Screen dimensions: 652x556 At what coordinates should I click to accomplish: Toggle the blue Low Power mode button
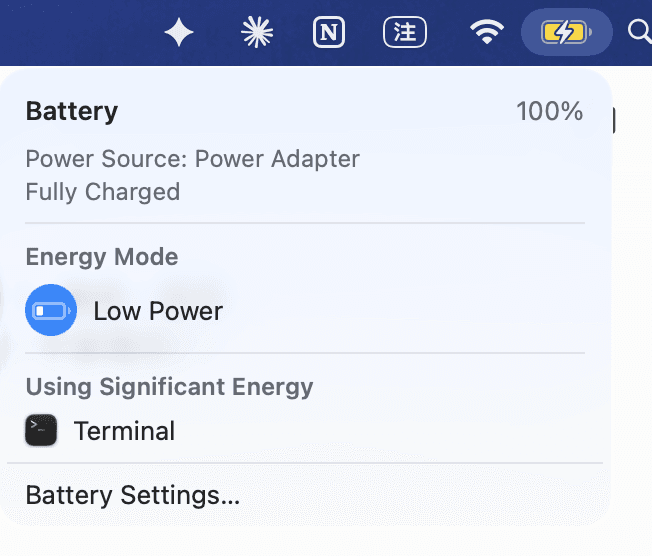(51, 310)
